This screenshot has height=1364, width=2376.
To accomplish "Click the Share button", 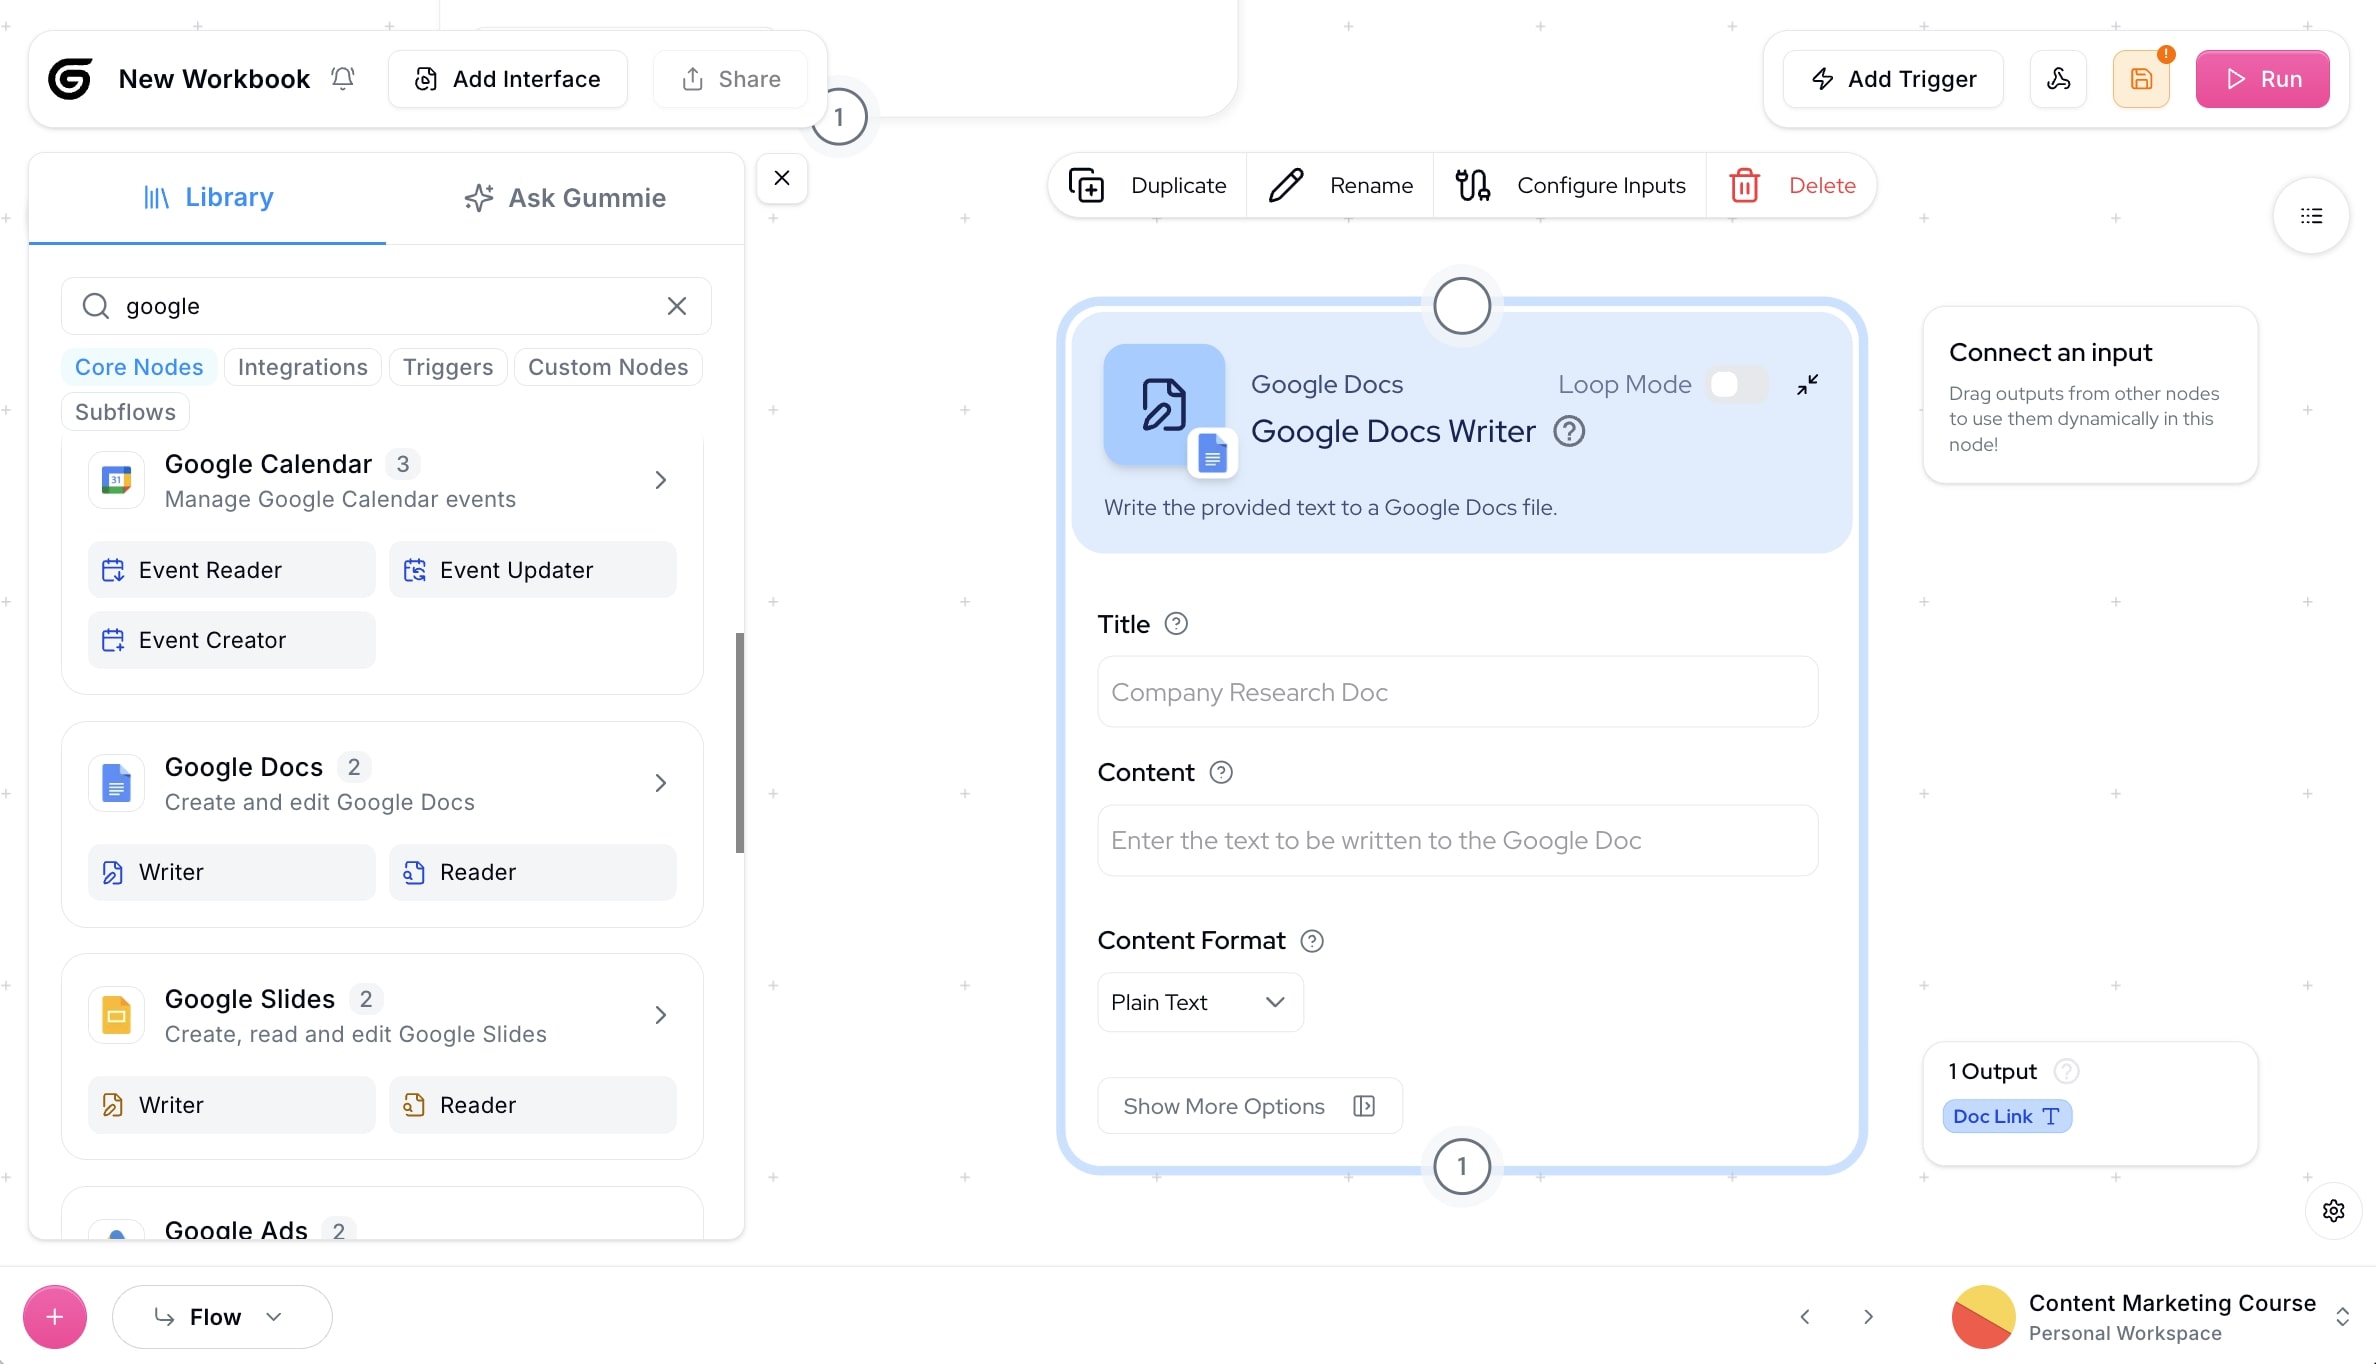I will click(730, 79).
